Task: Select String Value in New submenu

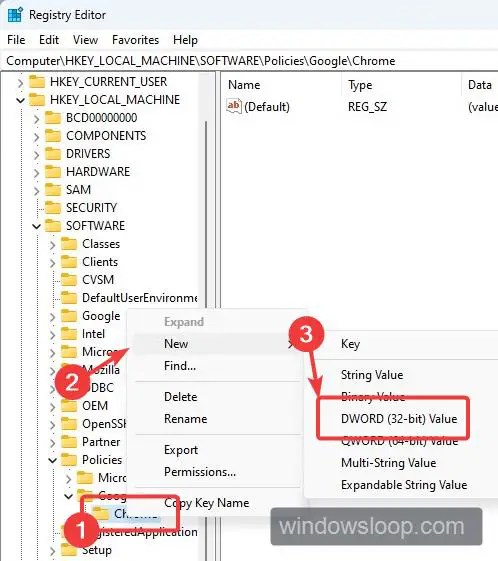Action: click(372, 375)
